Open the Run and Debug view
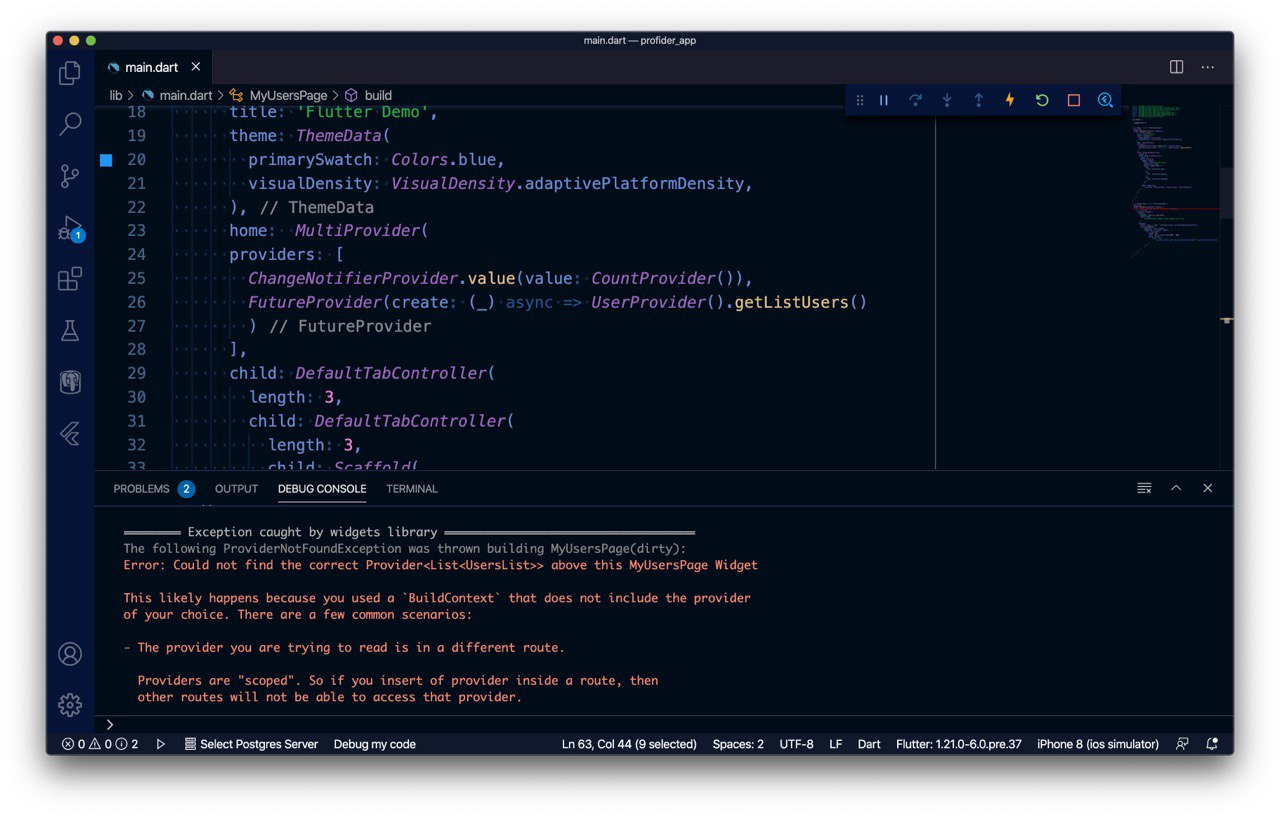The image size is (1280, 816). [x=70, y=228]
